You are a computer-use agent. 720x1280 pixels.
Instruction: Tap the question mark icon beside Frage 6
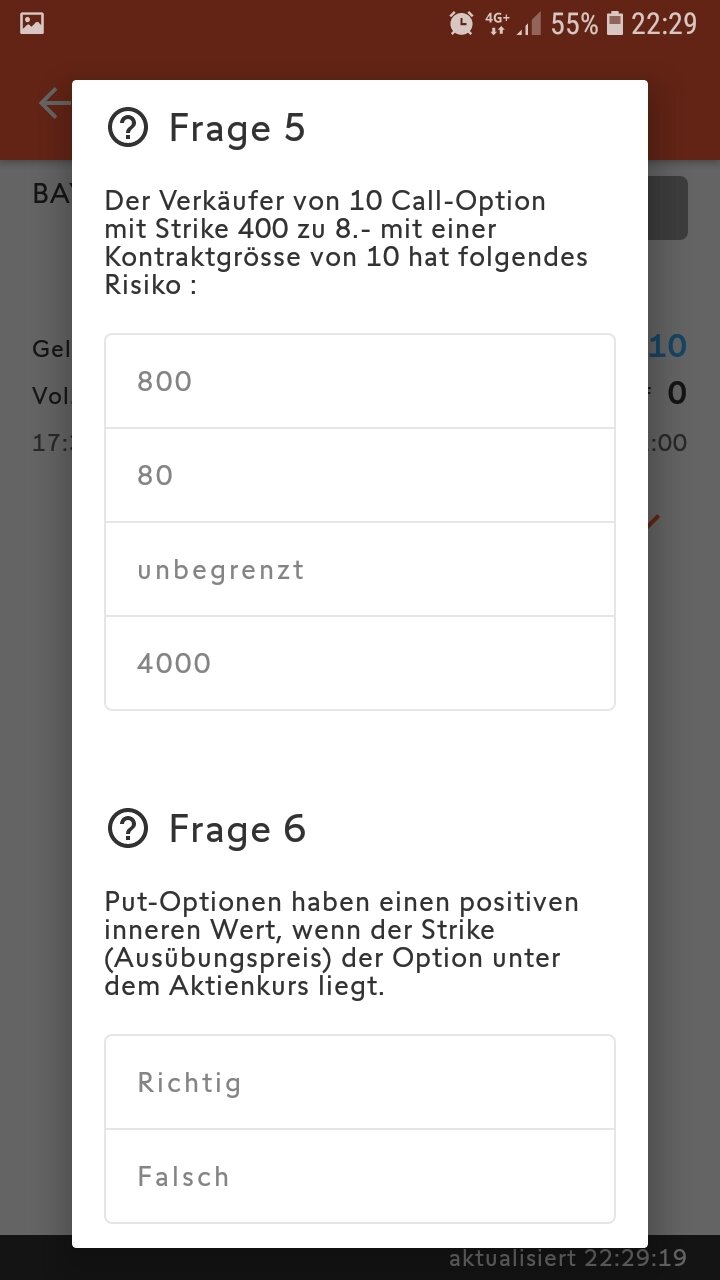(x=128, y=829)
